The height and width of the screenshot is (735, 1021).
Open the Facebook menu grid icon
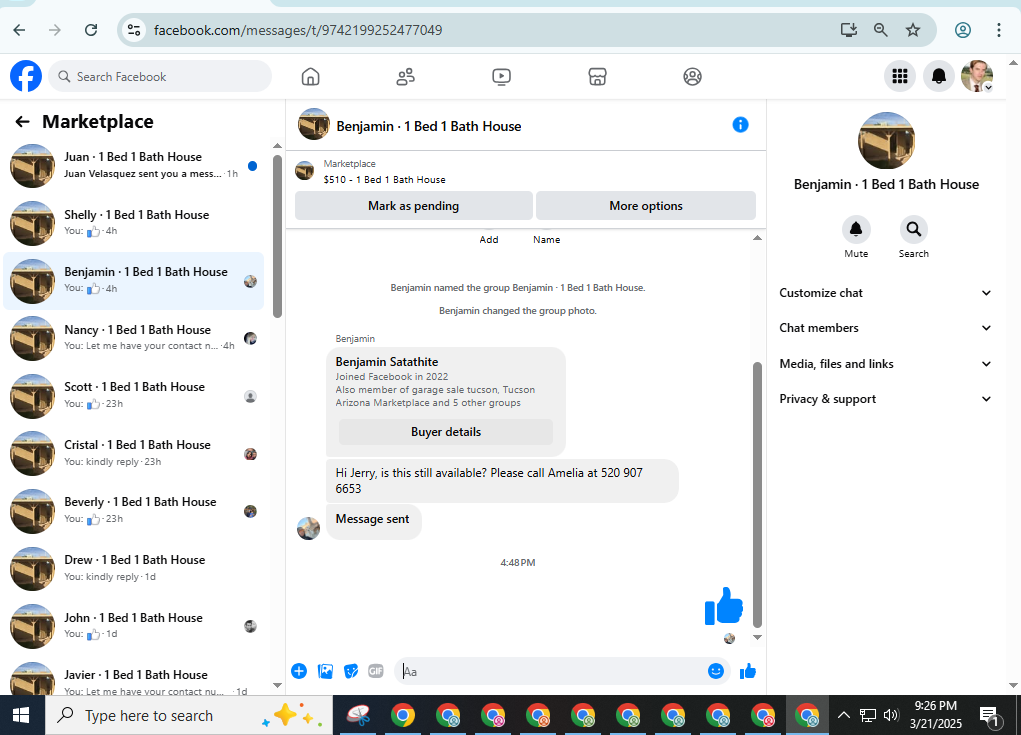tap(900, 77)
